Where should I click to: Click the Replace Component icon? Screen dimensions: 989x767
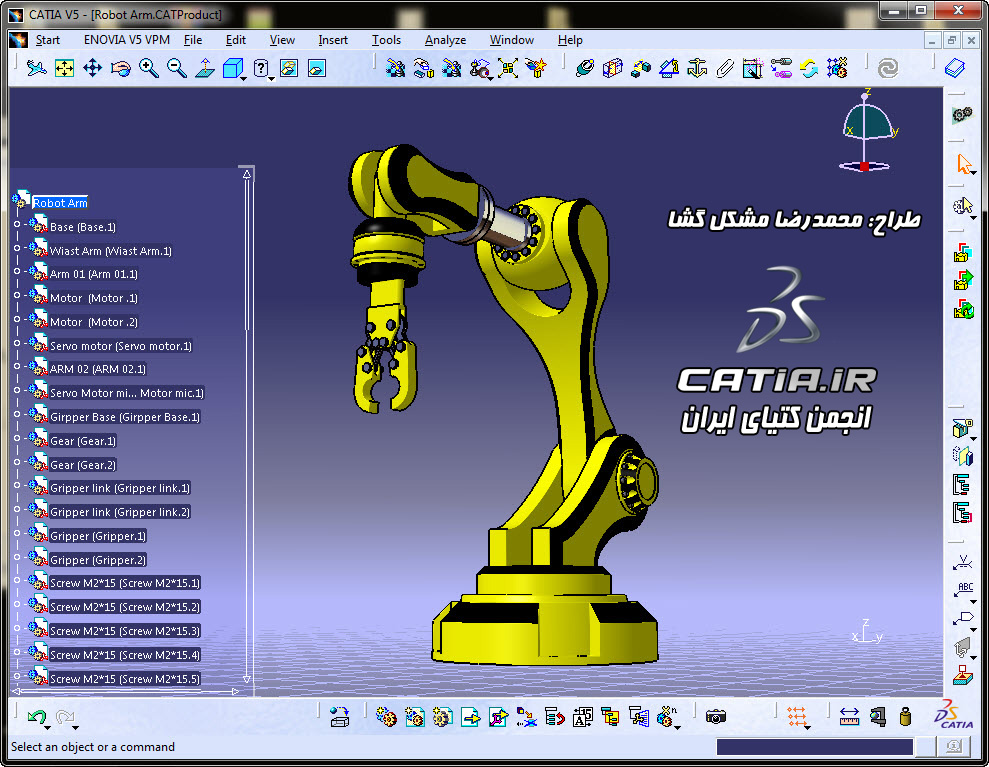[526, 717]
